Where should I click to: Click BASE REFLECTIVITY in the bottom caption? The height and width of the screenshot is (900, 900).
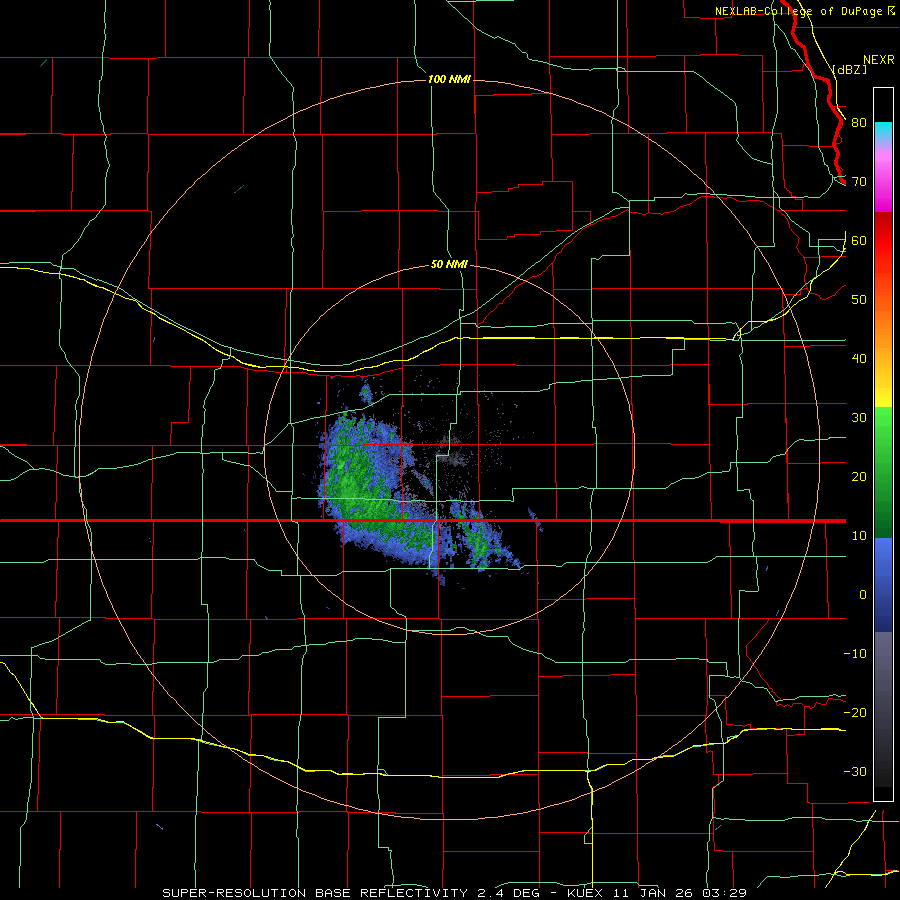click(391, 893)
